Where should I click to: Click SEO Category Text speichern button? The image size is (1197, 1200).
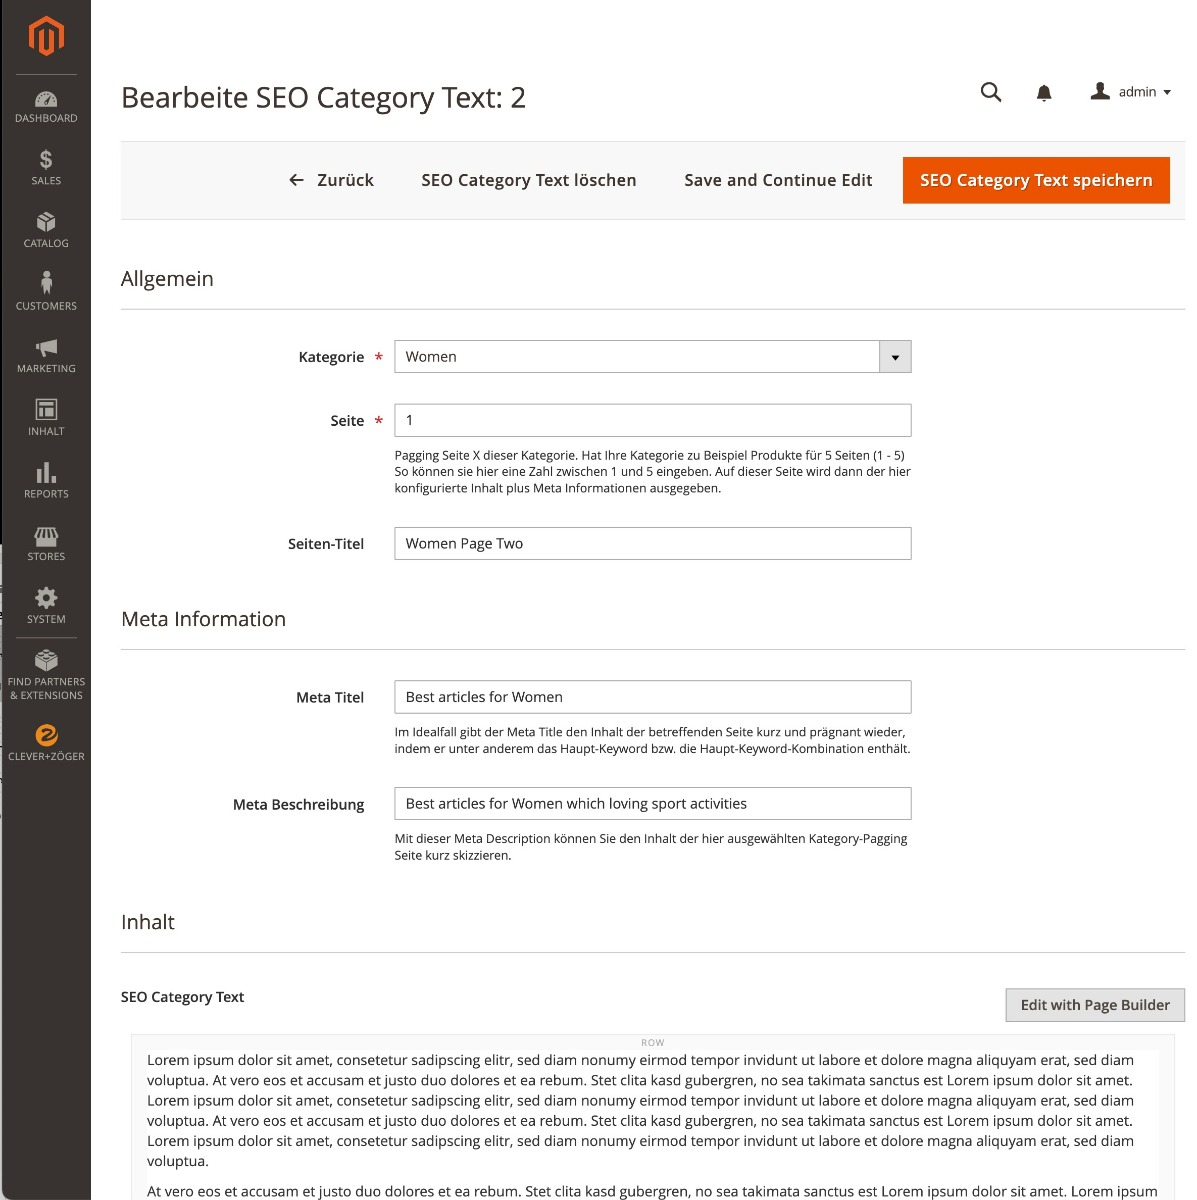(1036, 180)
